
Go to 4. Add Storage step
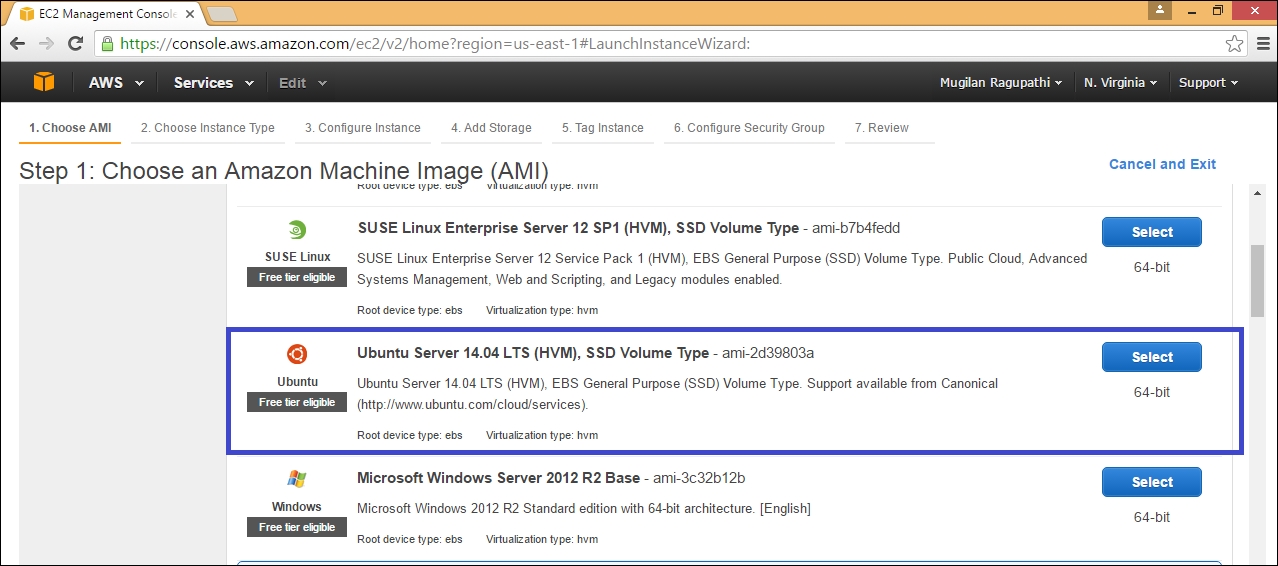click(x=491, y=128)
